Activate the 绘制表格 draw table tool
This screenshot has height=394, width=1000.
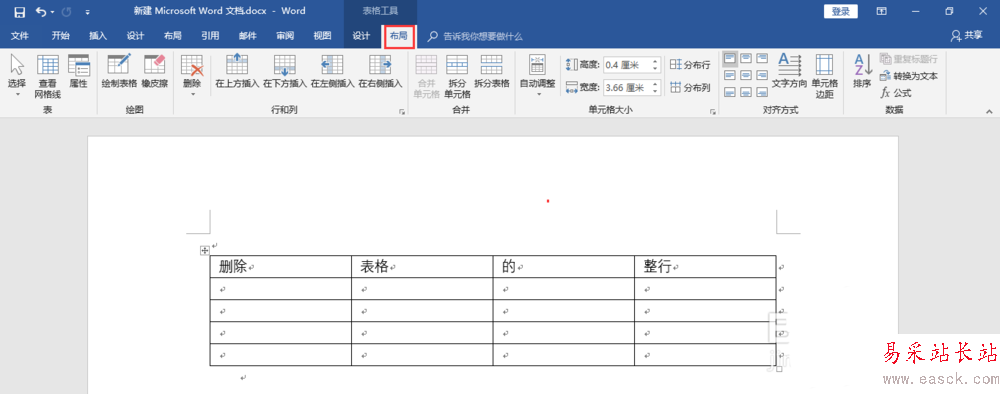119,71
